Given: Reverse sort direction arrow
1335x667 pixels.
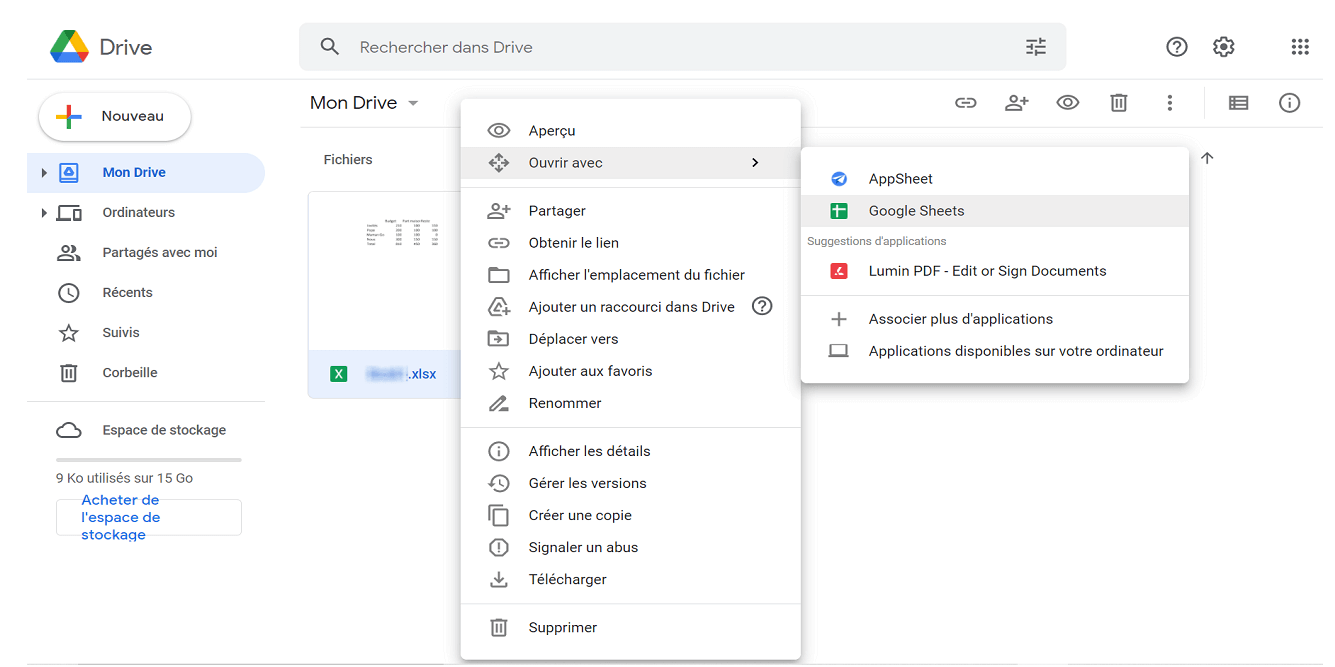Looking at the screenshot, I should coord(1207,158).
